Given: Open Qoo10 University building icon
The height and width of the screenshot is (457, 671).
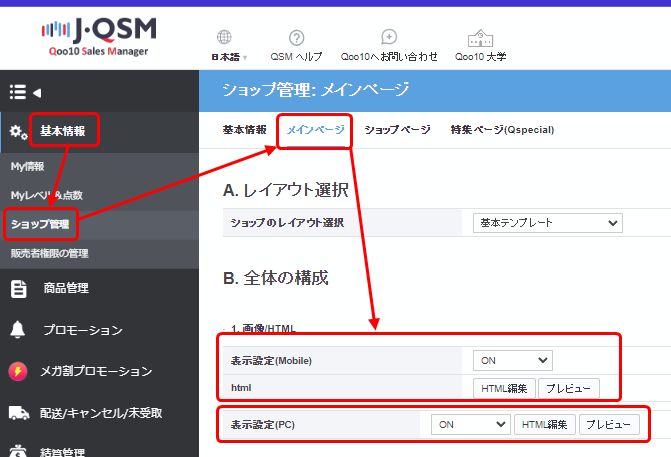Looking at the screenshot, I should (480, 37).
